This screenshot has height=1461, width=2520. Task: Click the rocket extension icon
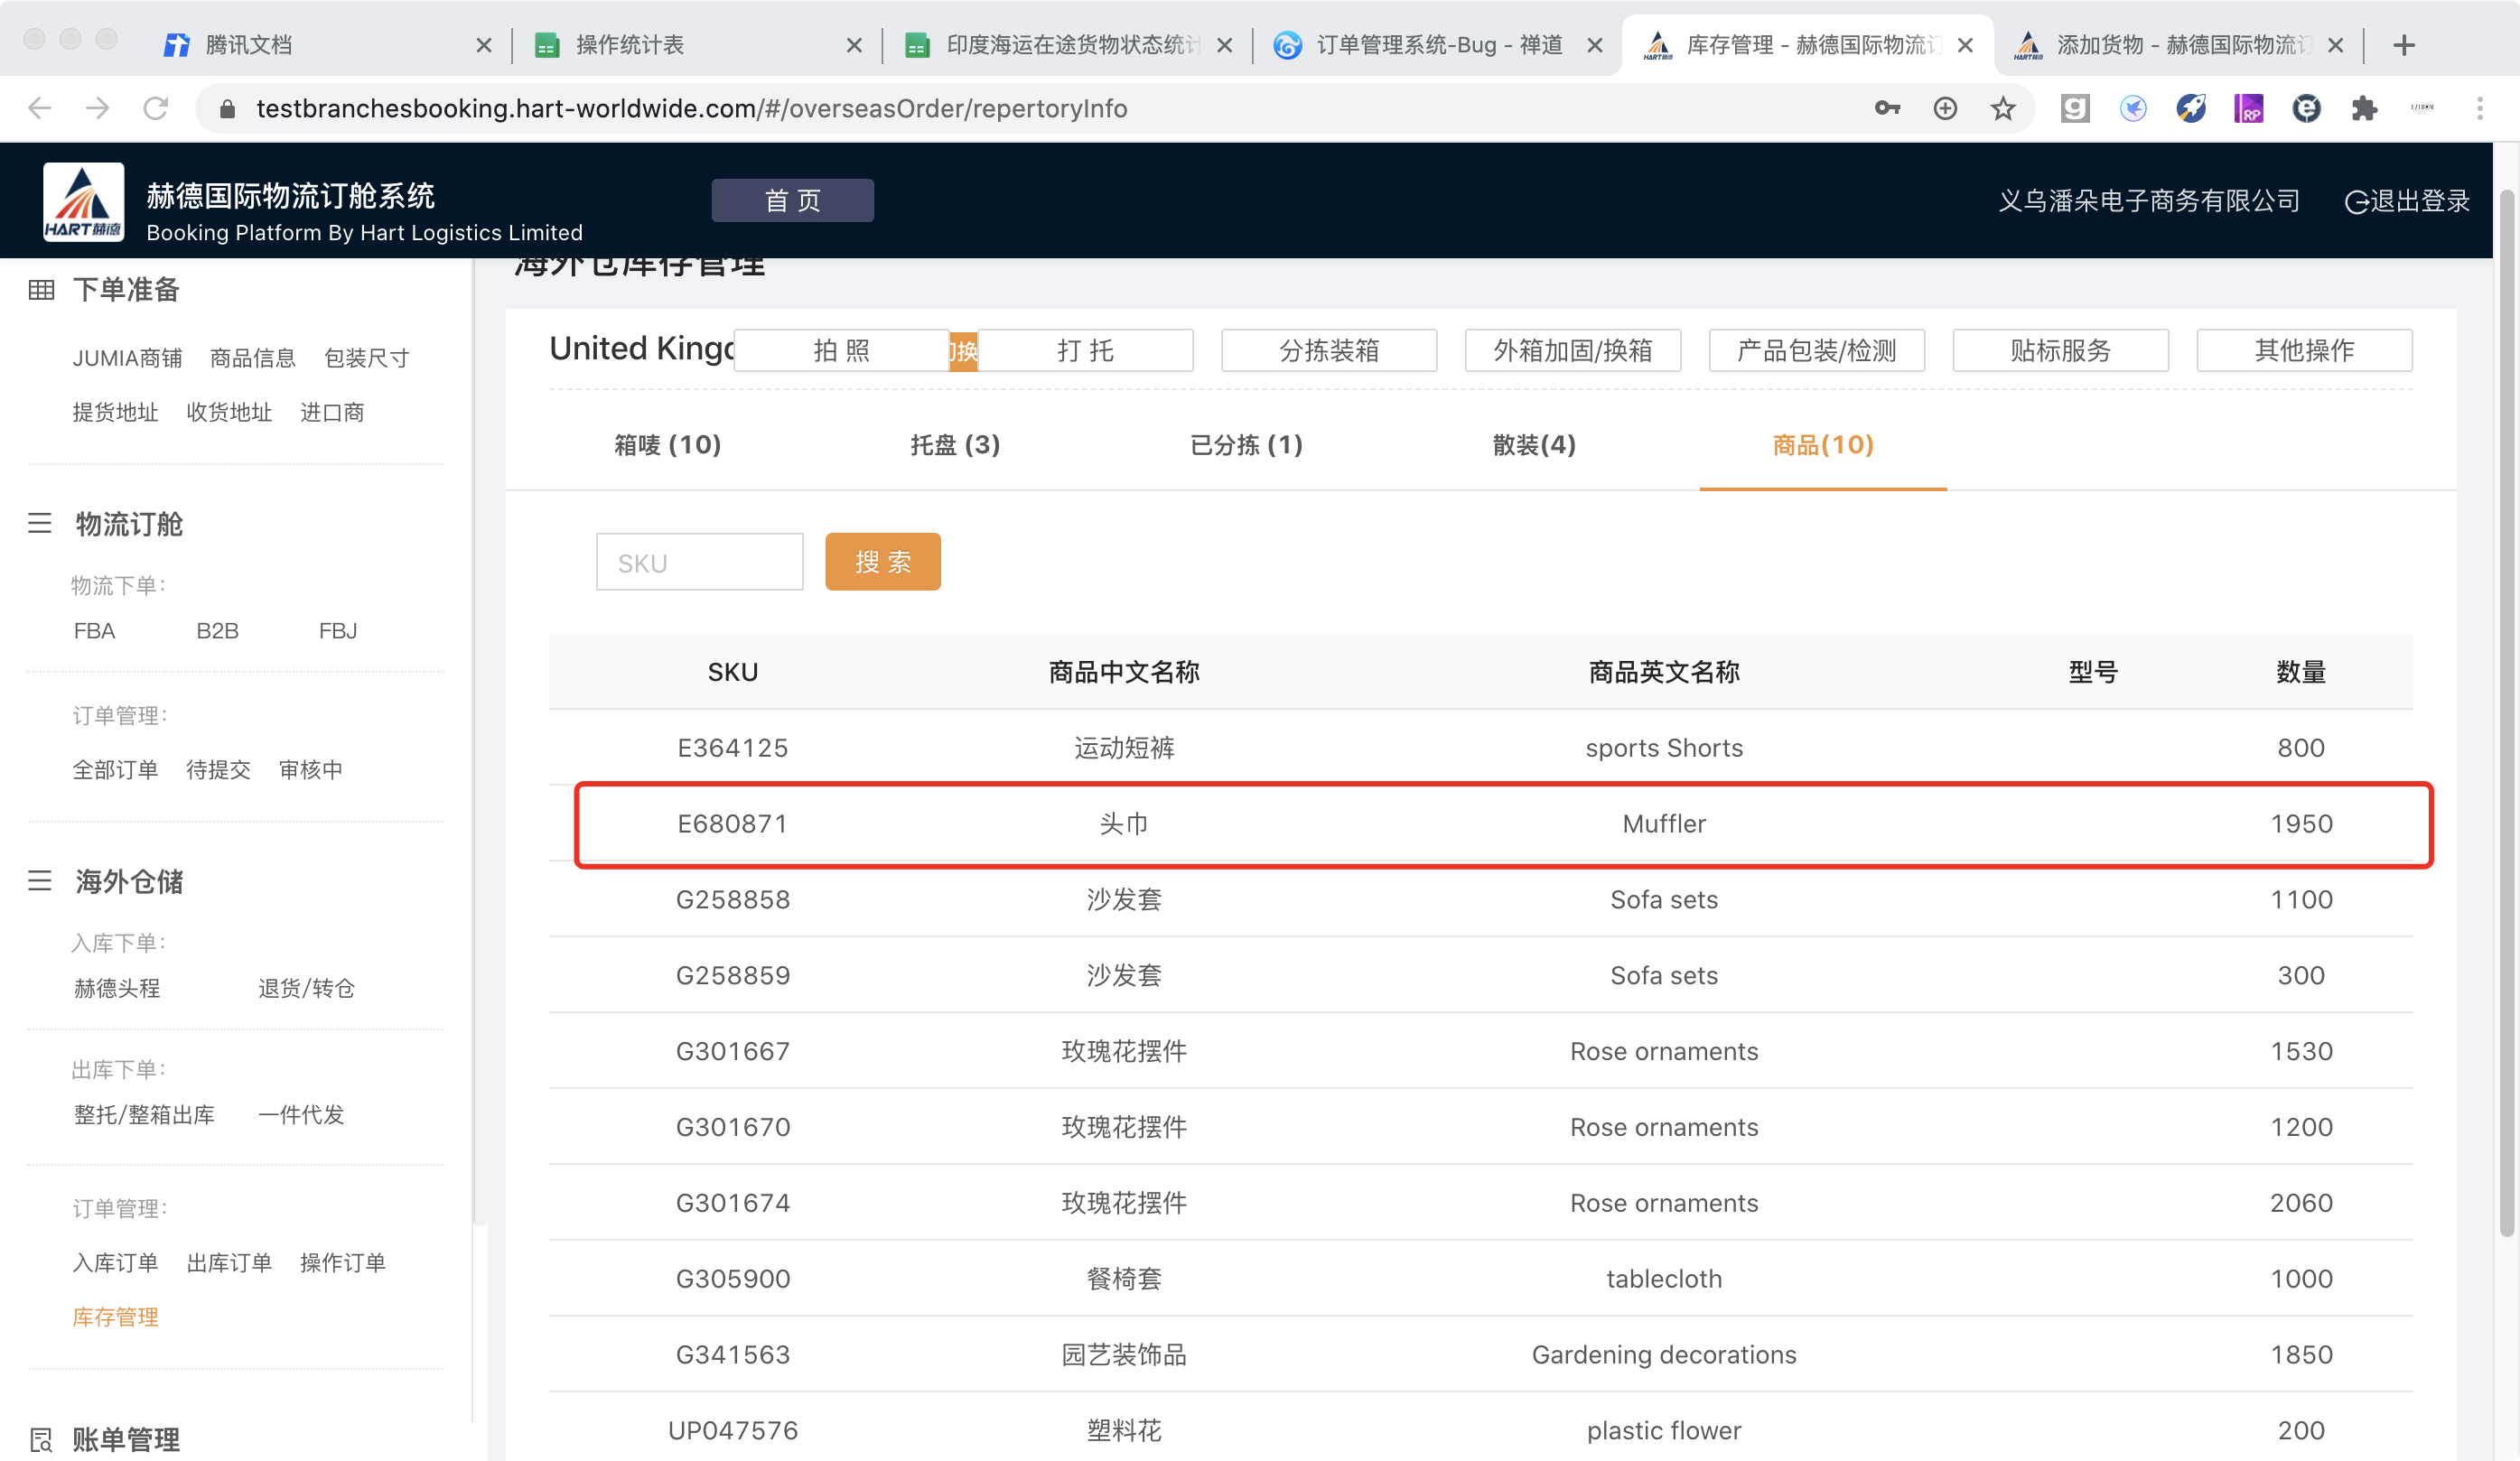click(x=2191, y=108)
